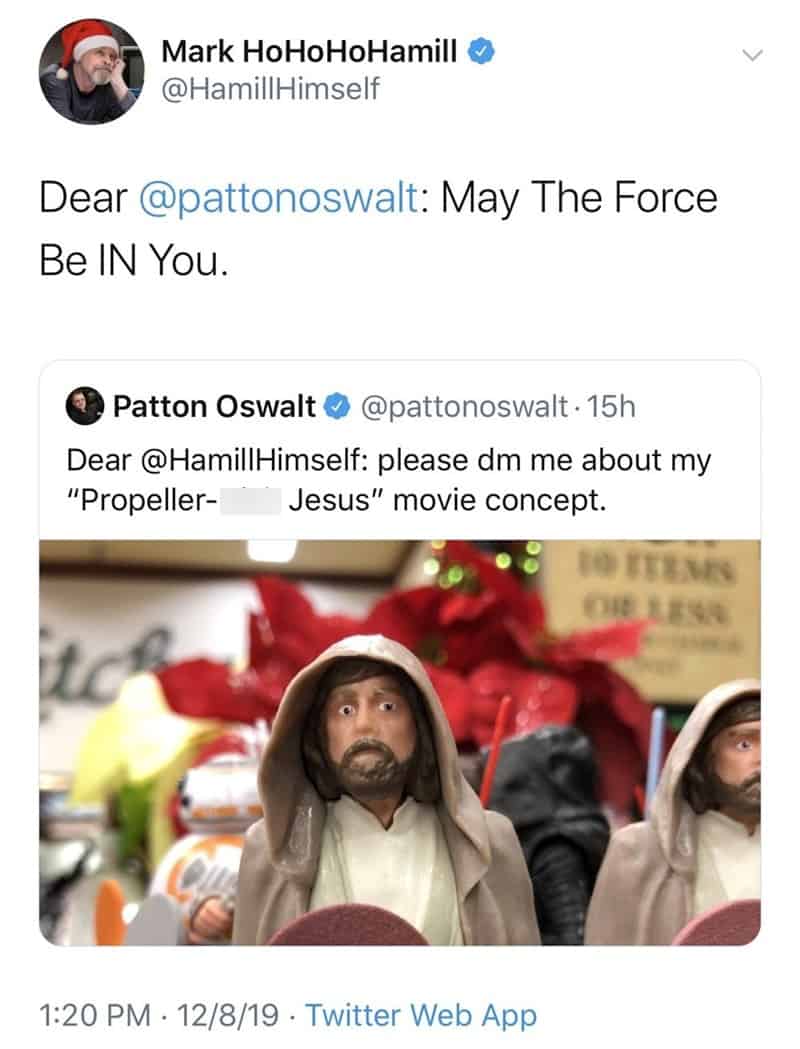Screen dimensions: 800x1049
Task: Open the @HamillHimself handle under the name
Action: pos(270,91)
